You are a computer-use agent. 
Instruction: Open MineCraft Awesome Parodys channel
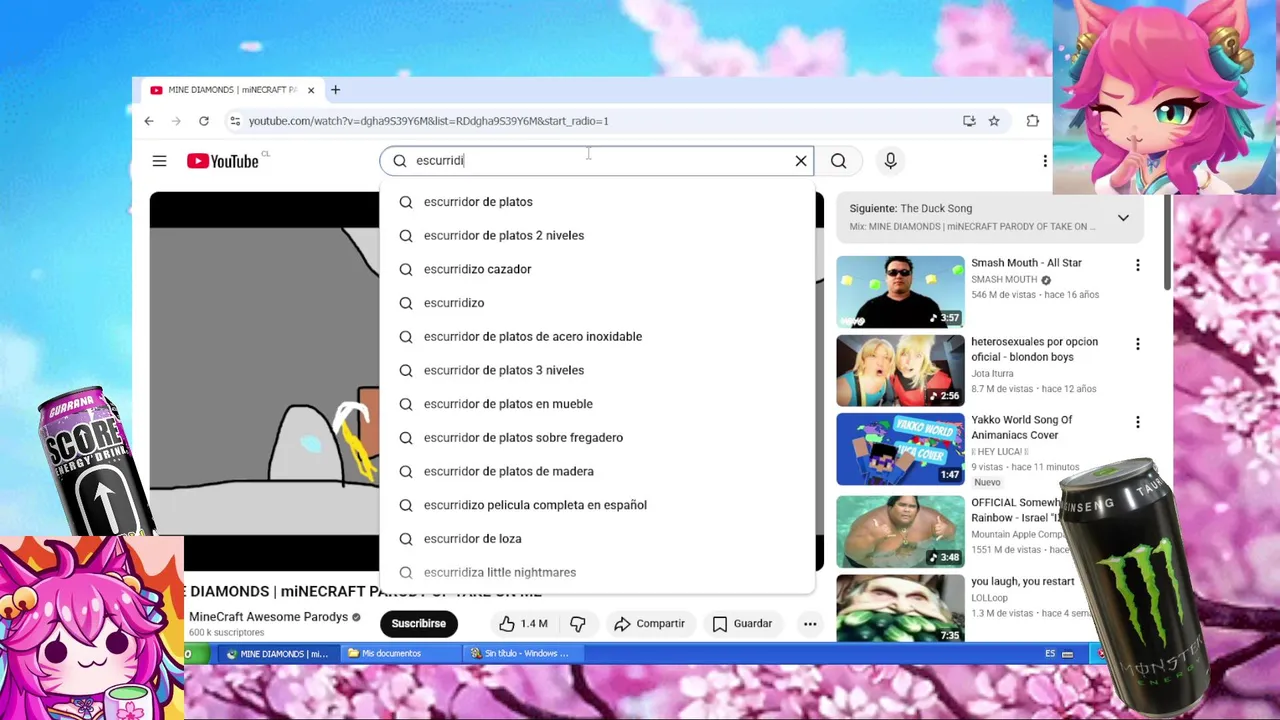[268, 617]
